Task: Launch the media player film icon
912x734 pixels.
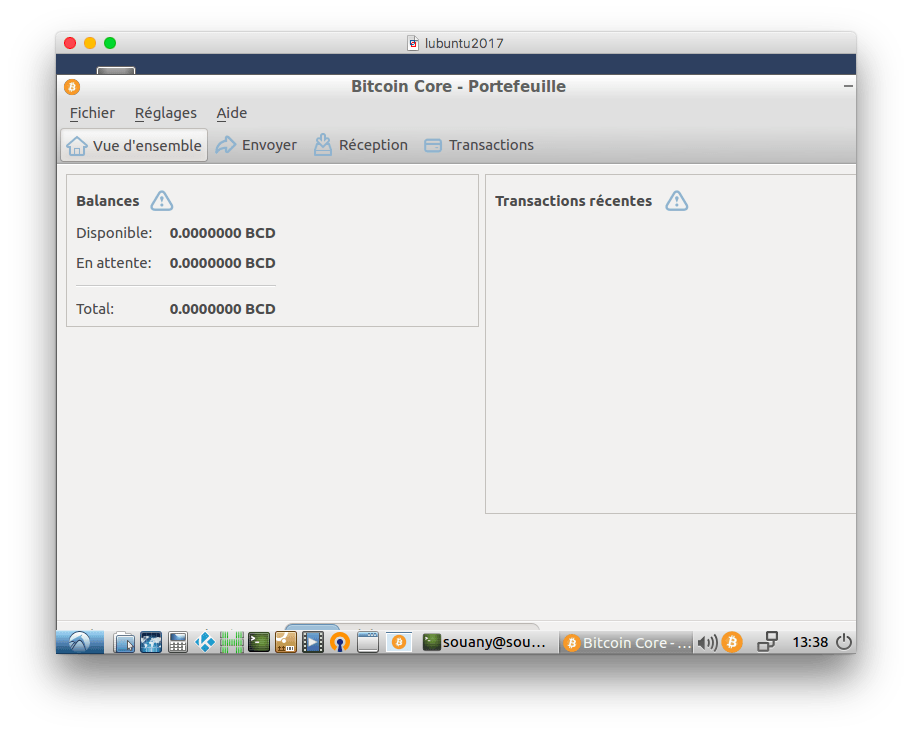Action: (312, 642)
